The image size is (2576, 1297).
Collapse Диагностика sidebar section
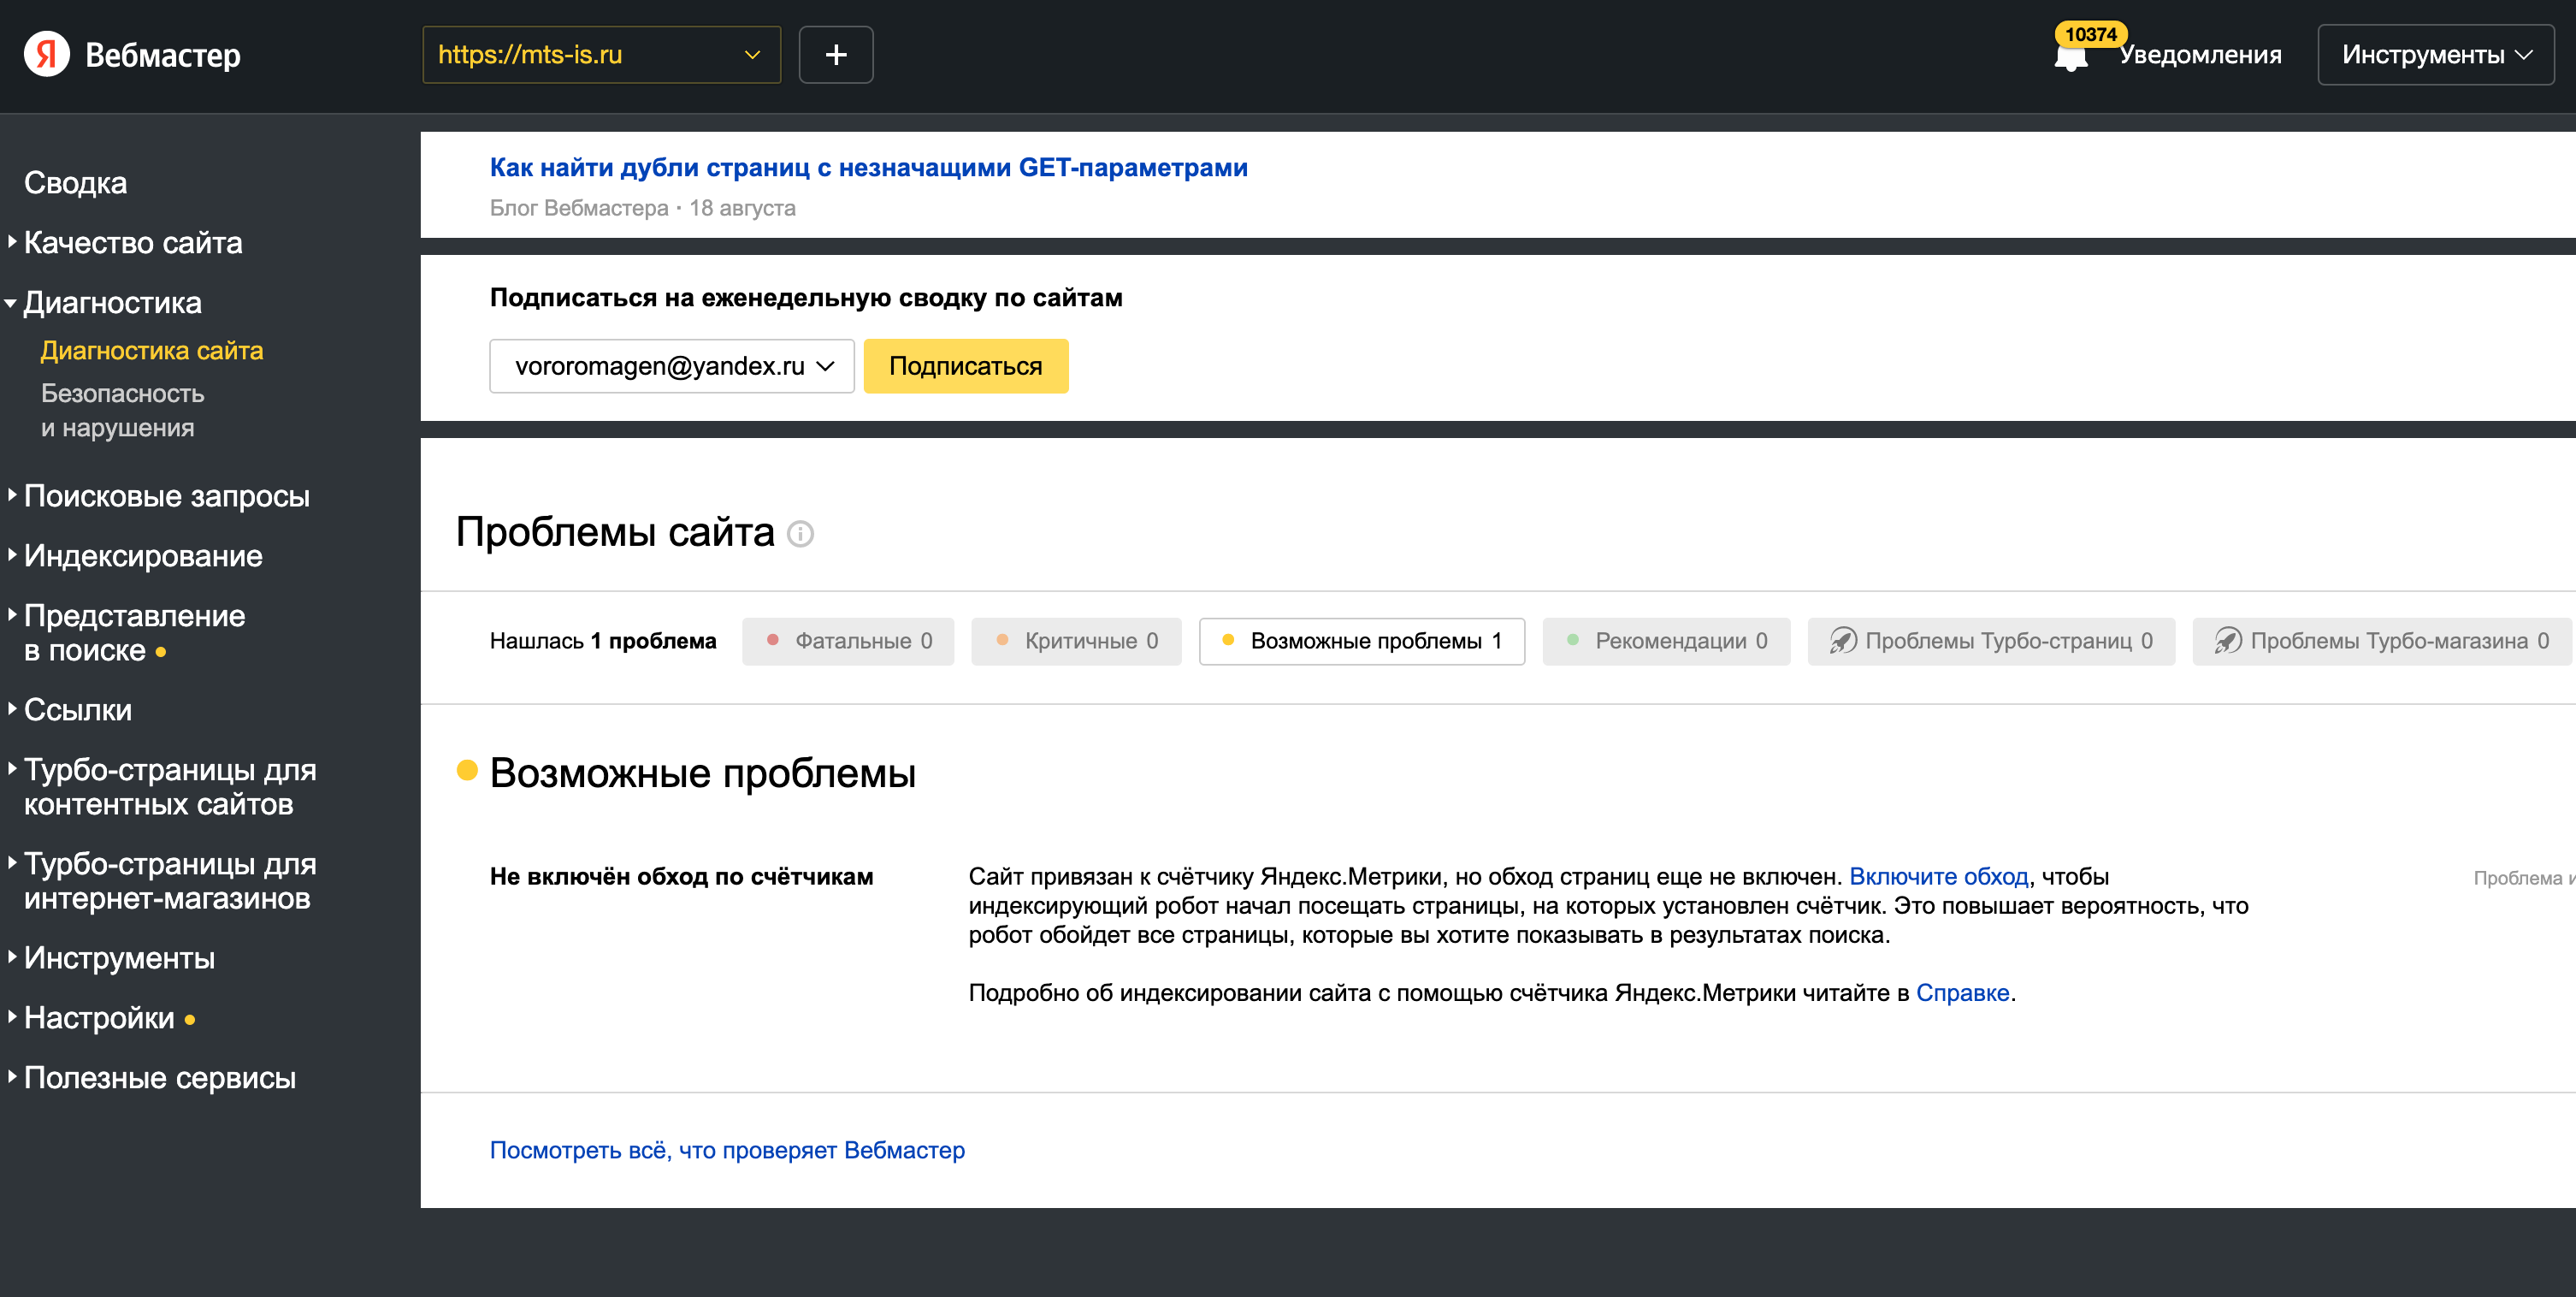(x=112, y=303)
